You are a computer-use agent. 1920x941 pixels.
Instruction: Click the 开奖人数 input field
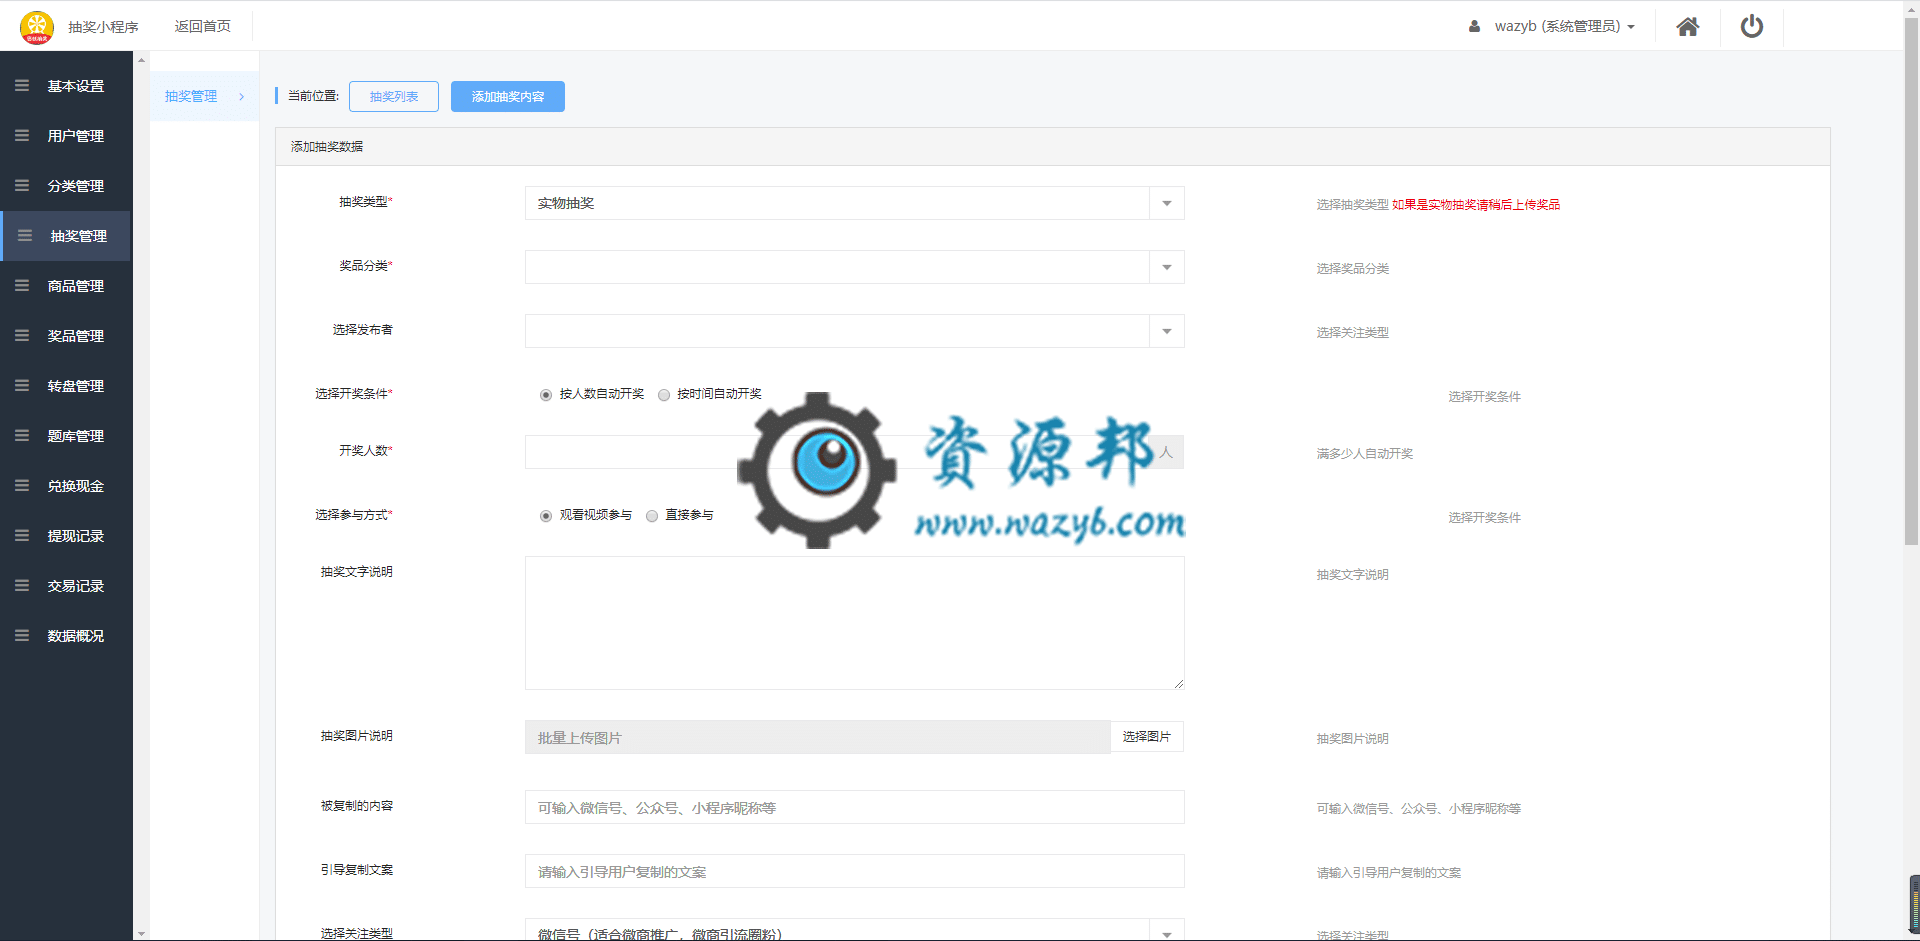click(x=836, y=452)
